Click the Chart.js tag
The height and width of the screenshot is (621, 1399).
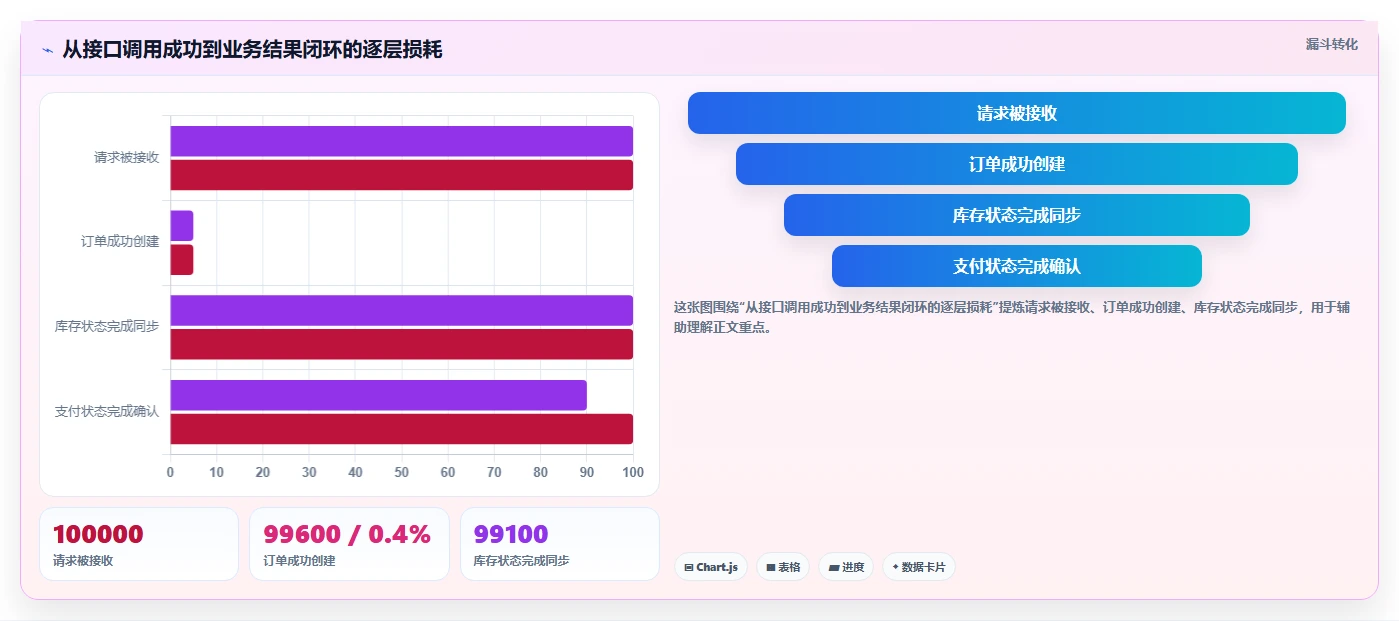[x=711, y=567]
